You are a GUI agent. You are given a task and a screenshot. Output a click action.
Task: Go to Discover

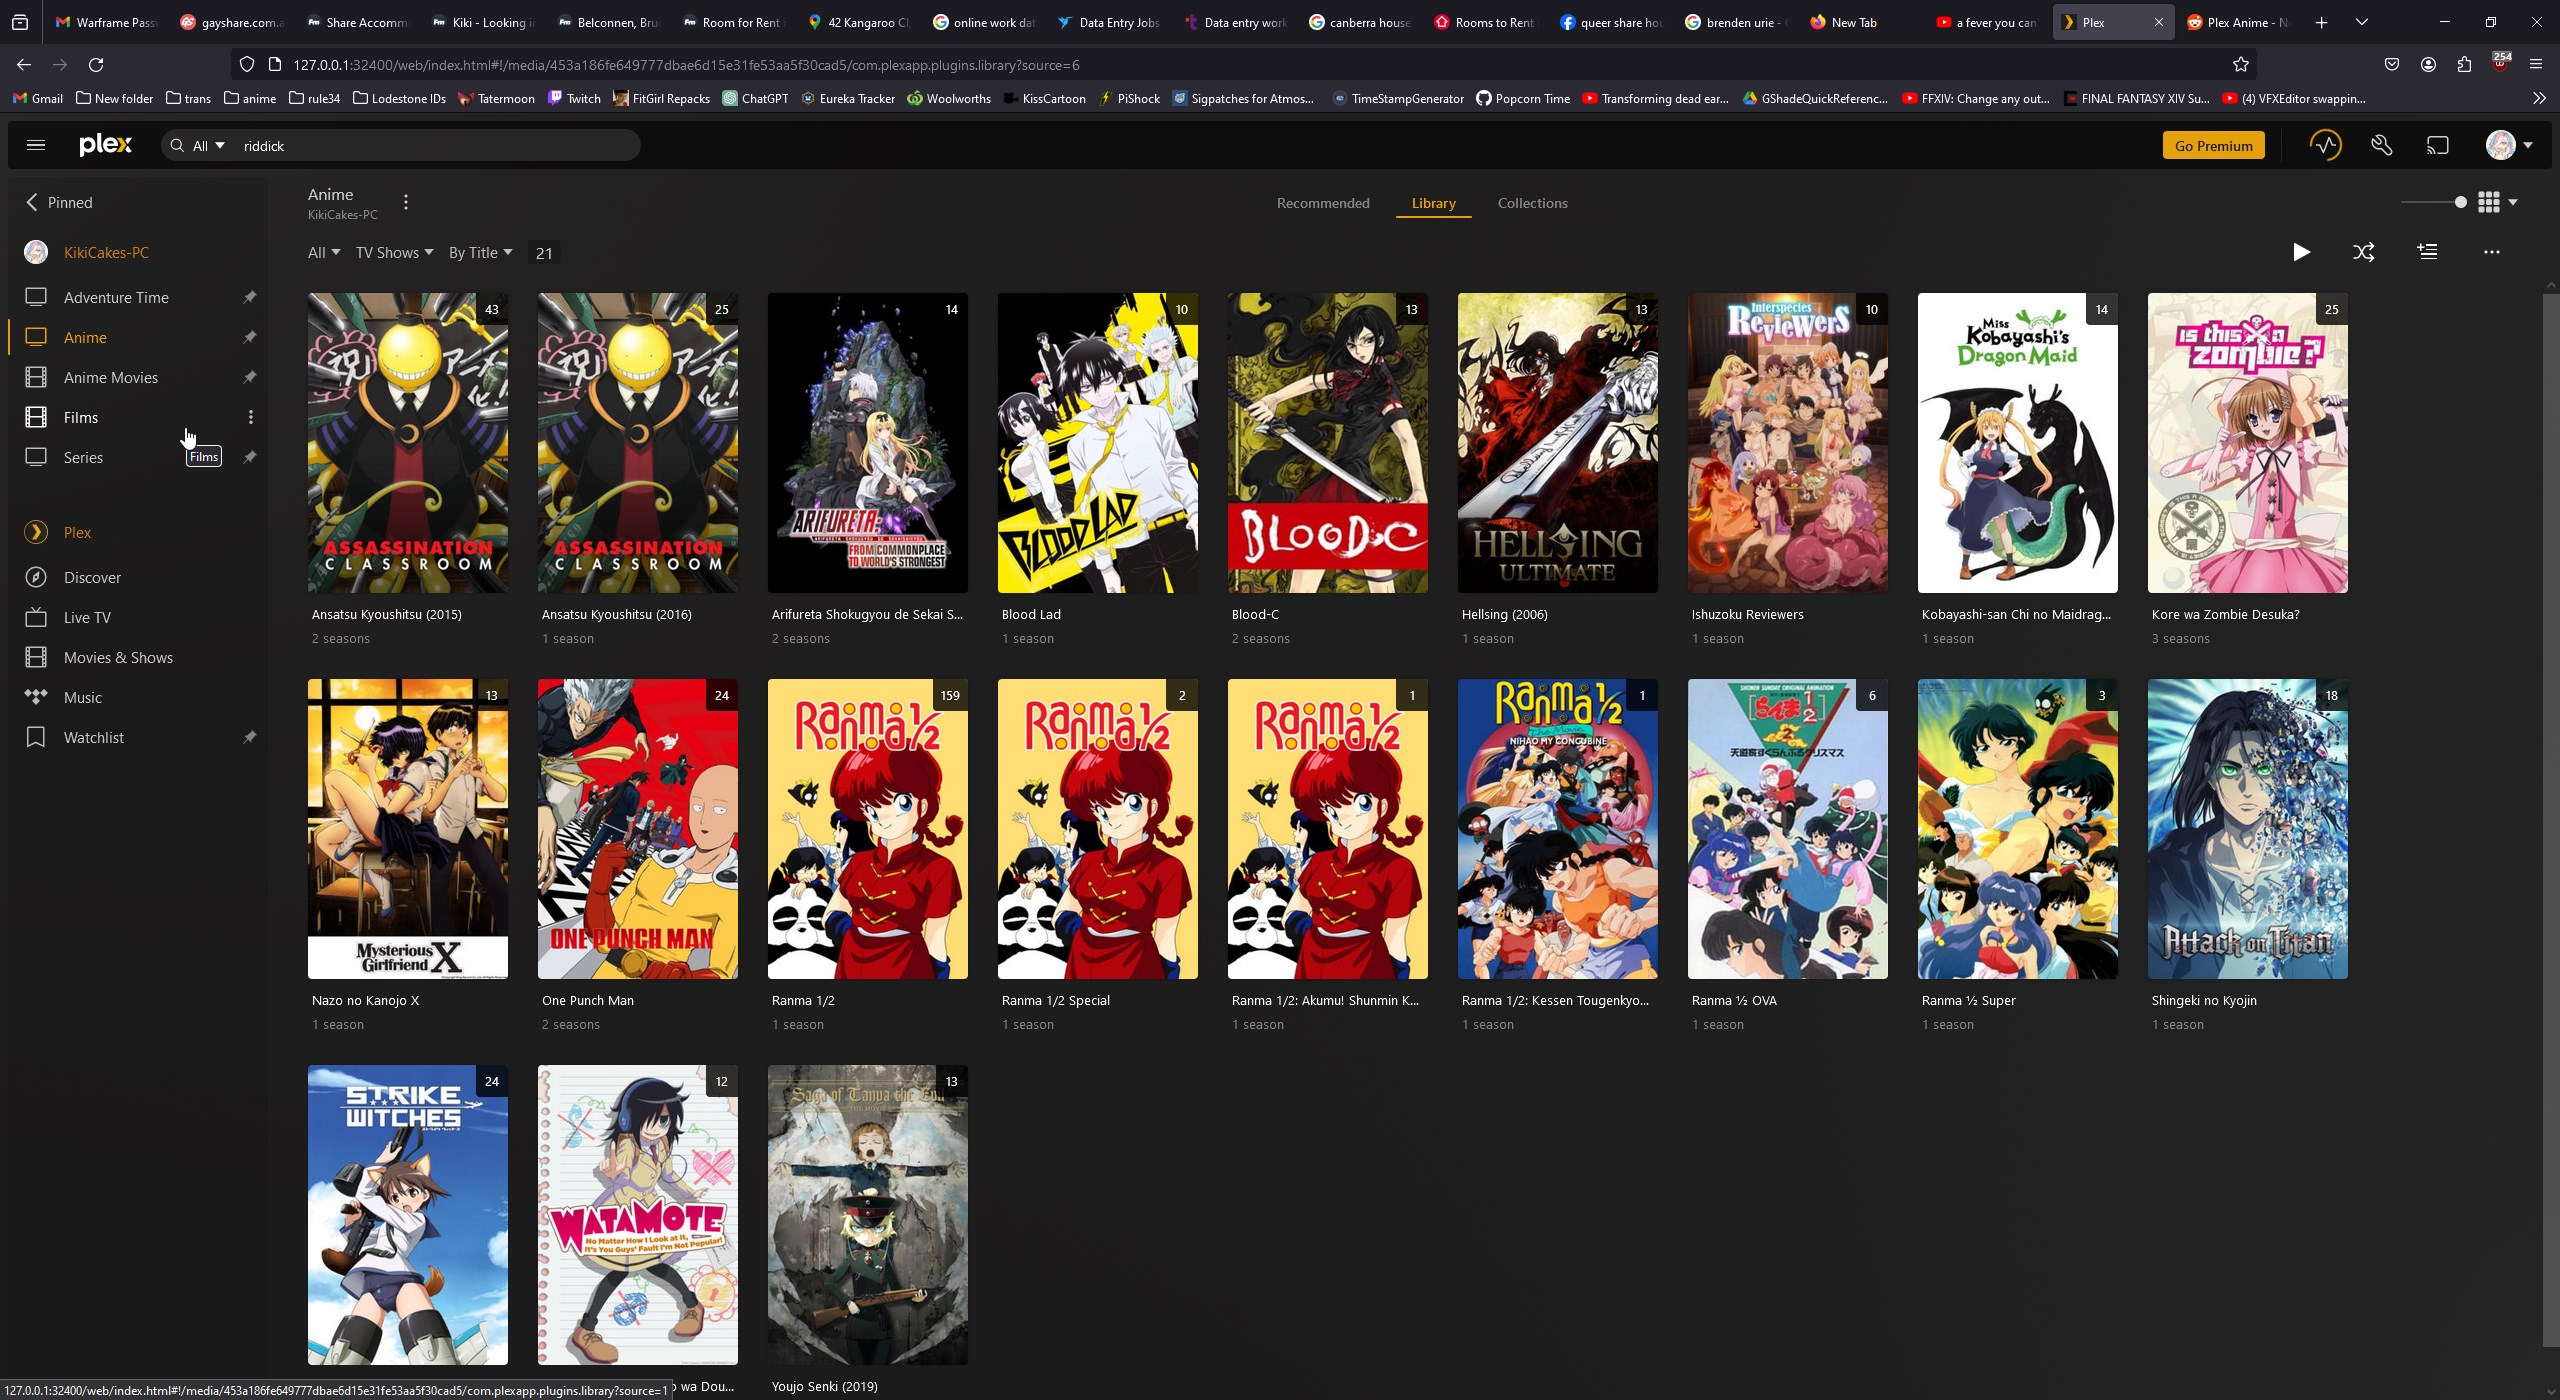[x=92, y=577]
